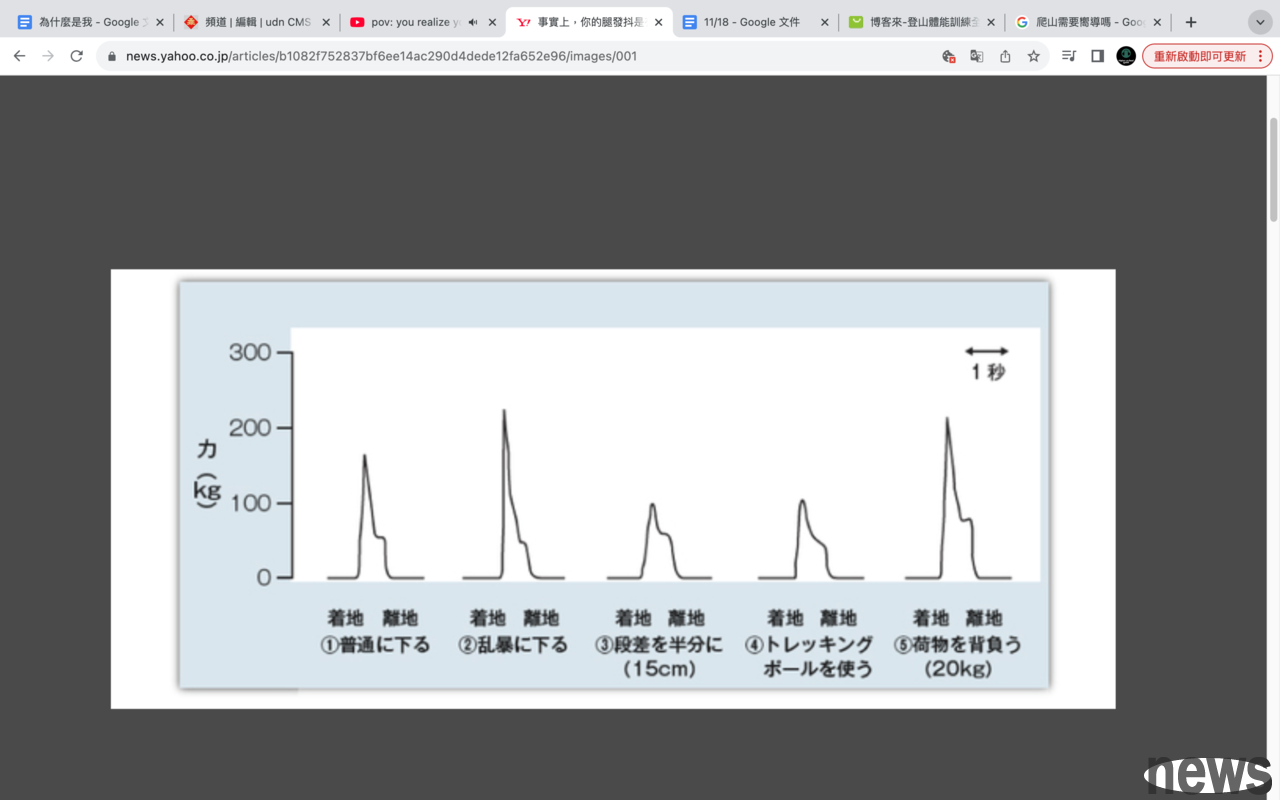
Task: Open the Chrome profile avatar
Action: 1126,56
